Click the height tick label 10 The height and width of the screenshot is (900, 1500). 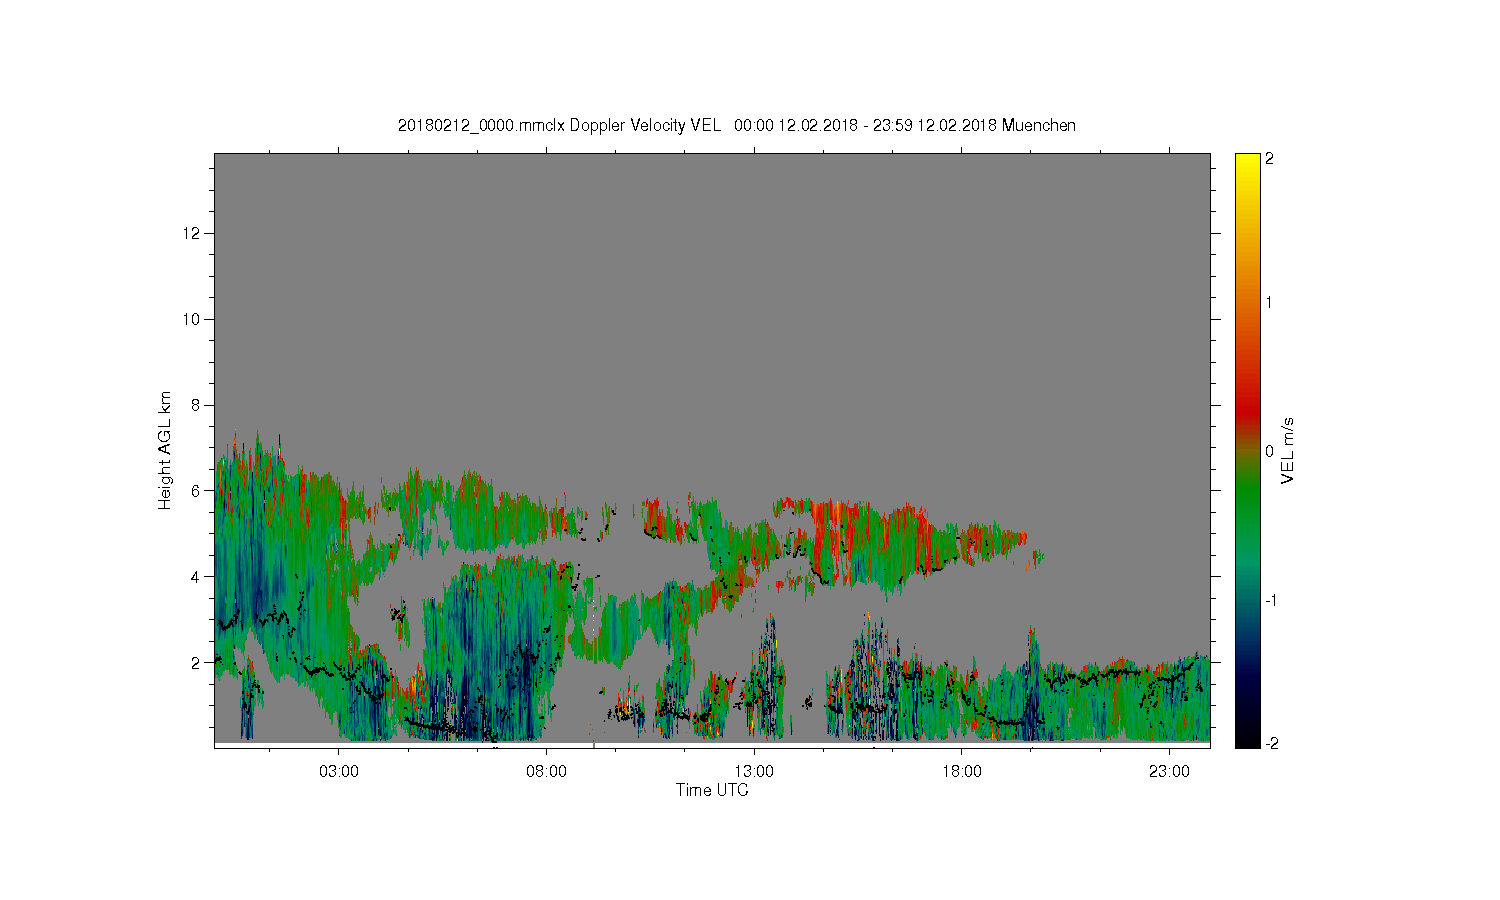[x=192, y=319]
